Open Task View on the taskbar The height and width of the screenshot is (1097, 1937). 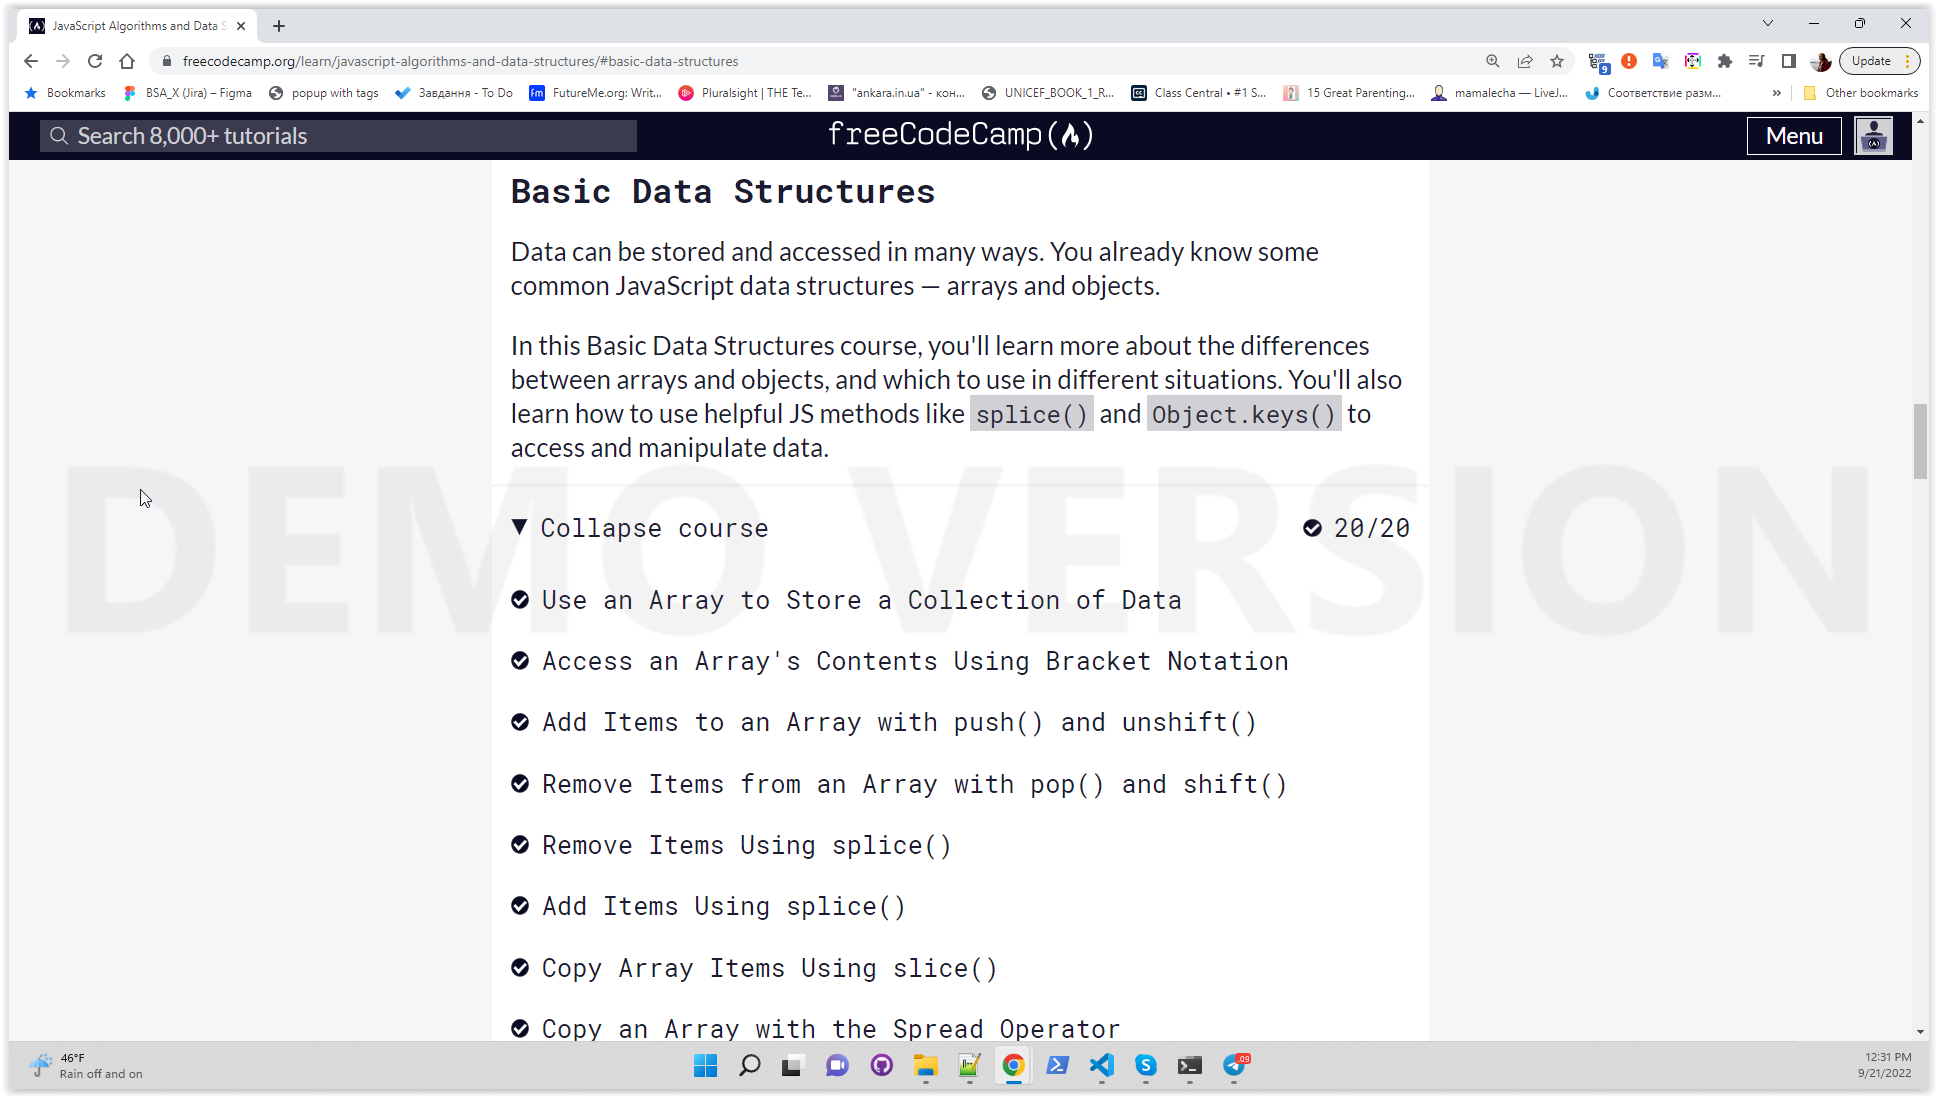click(x=793, y=1066)
